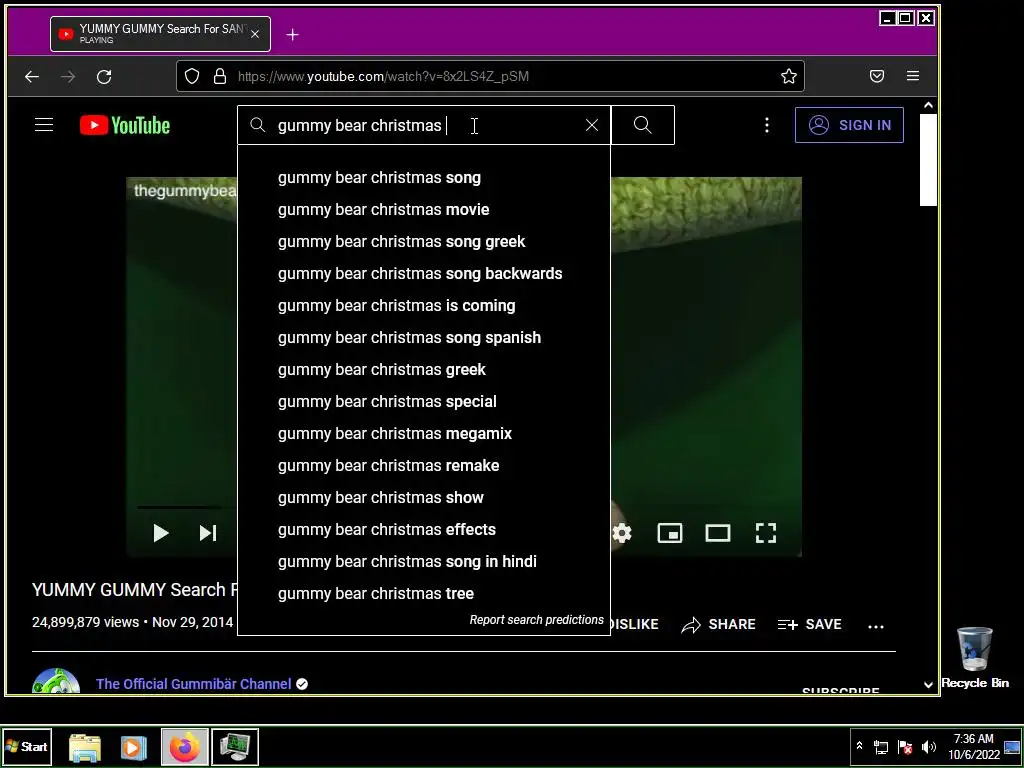Choose suggestion "gummy bear christmas song backwards"
The width and height of the screenshot is (1024, 768).
tap(424, 274)
